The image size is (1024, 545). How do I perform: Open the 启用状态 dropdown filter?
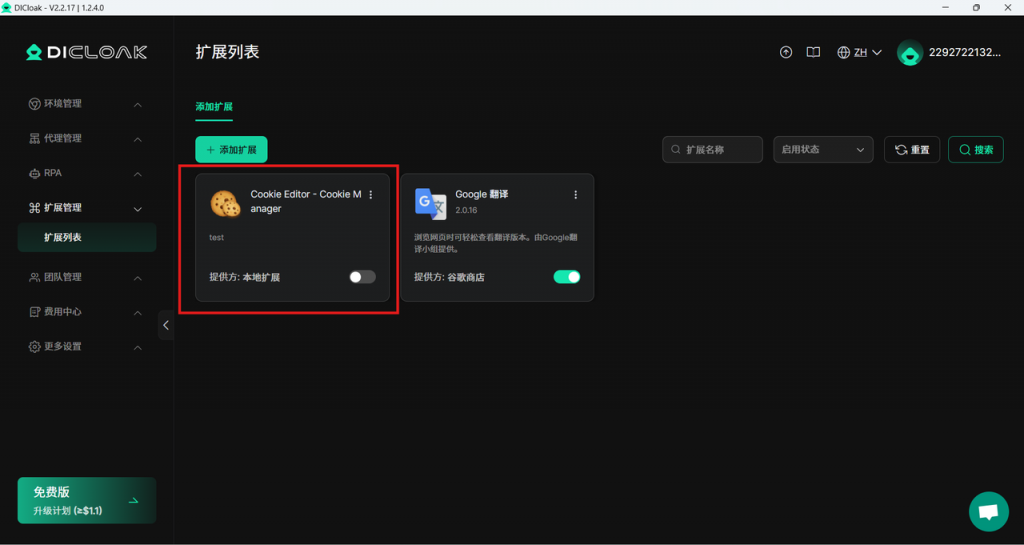tap(822, 150)
